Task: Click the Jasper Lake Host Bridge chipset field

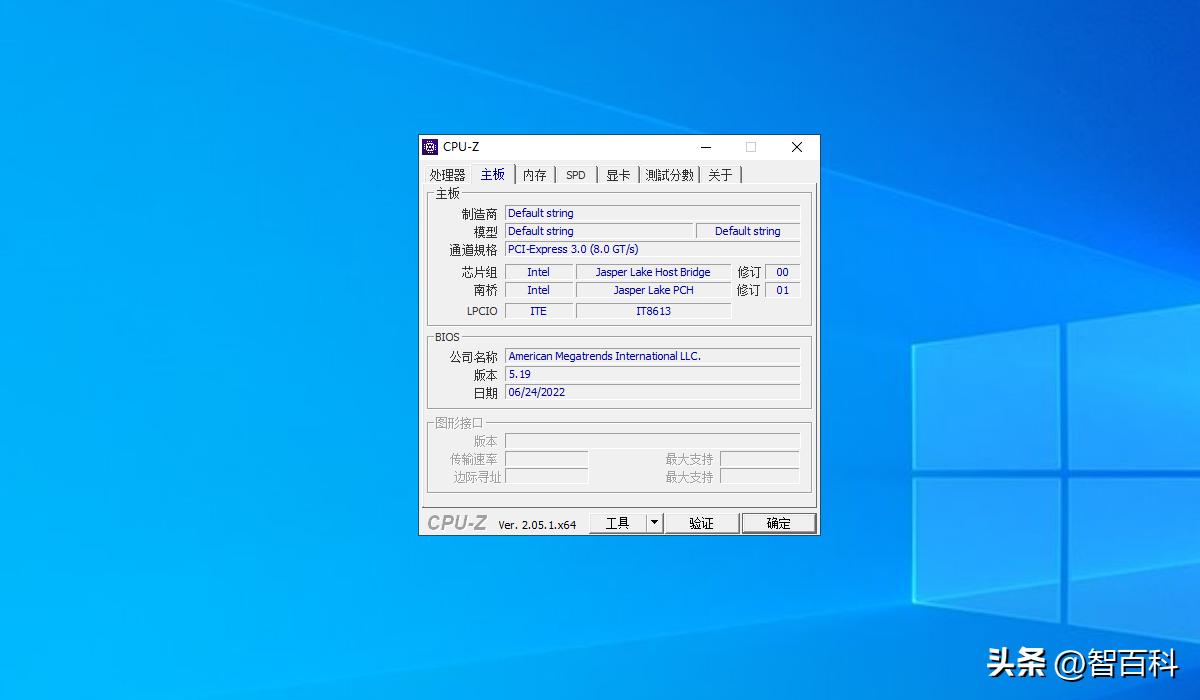Action: 654,271
